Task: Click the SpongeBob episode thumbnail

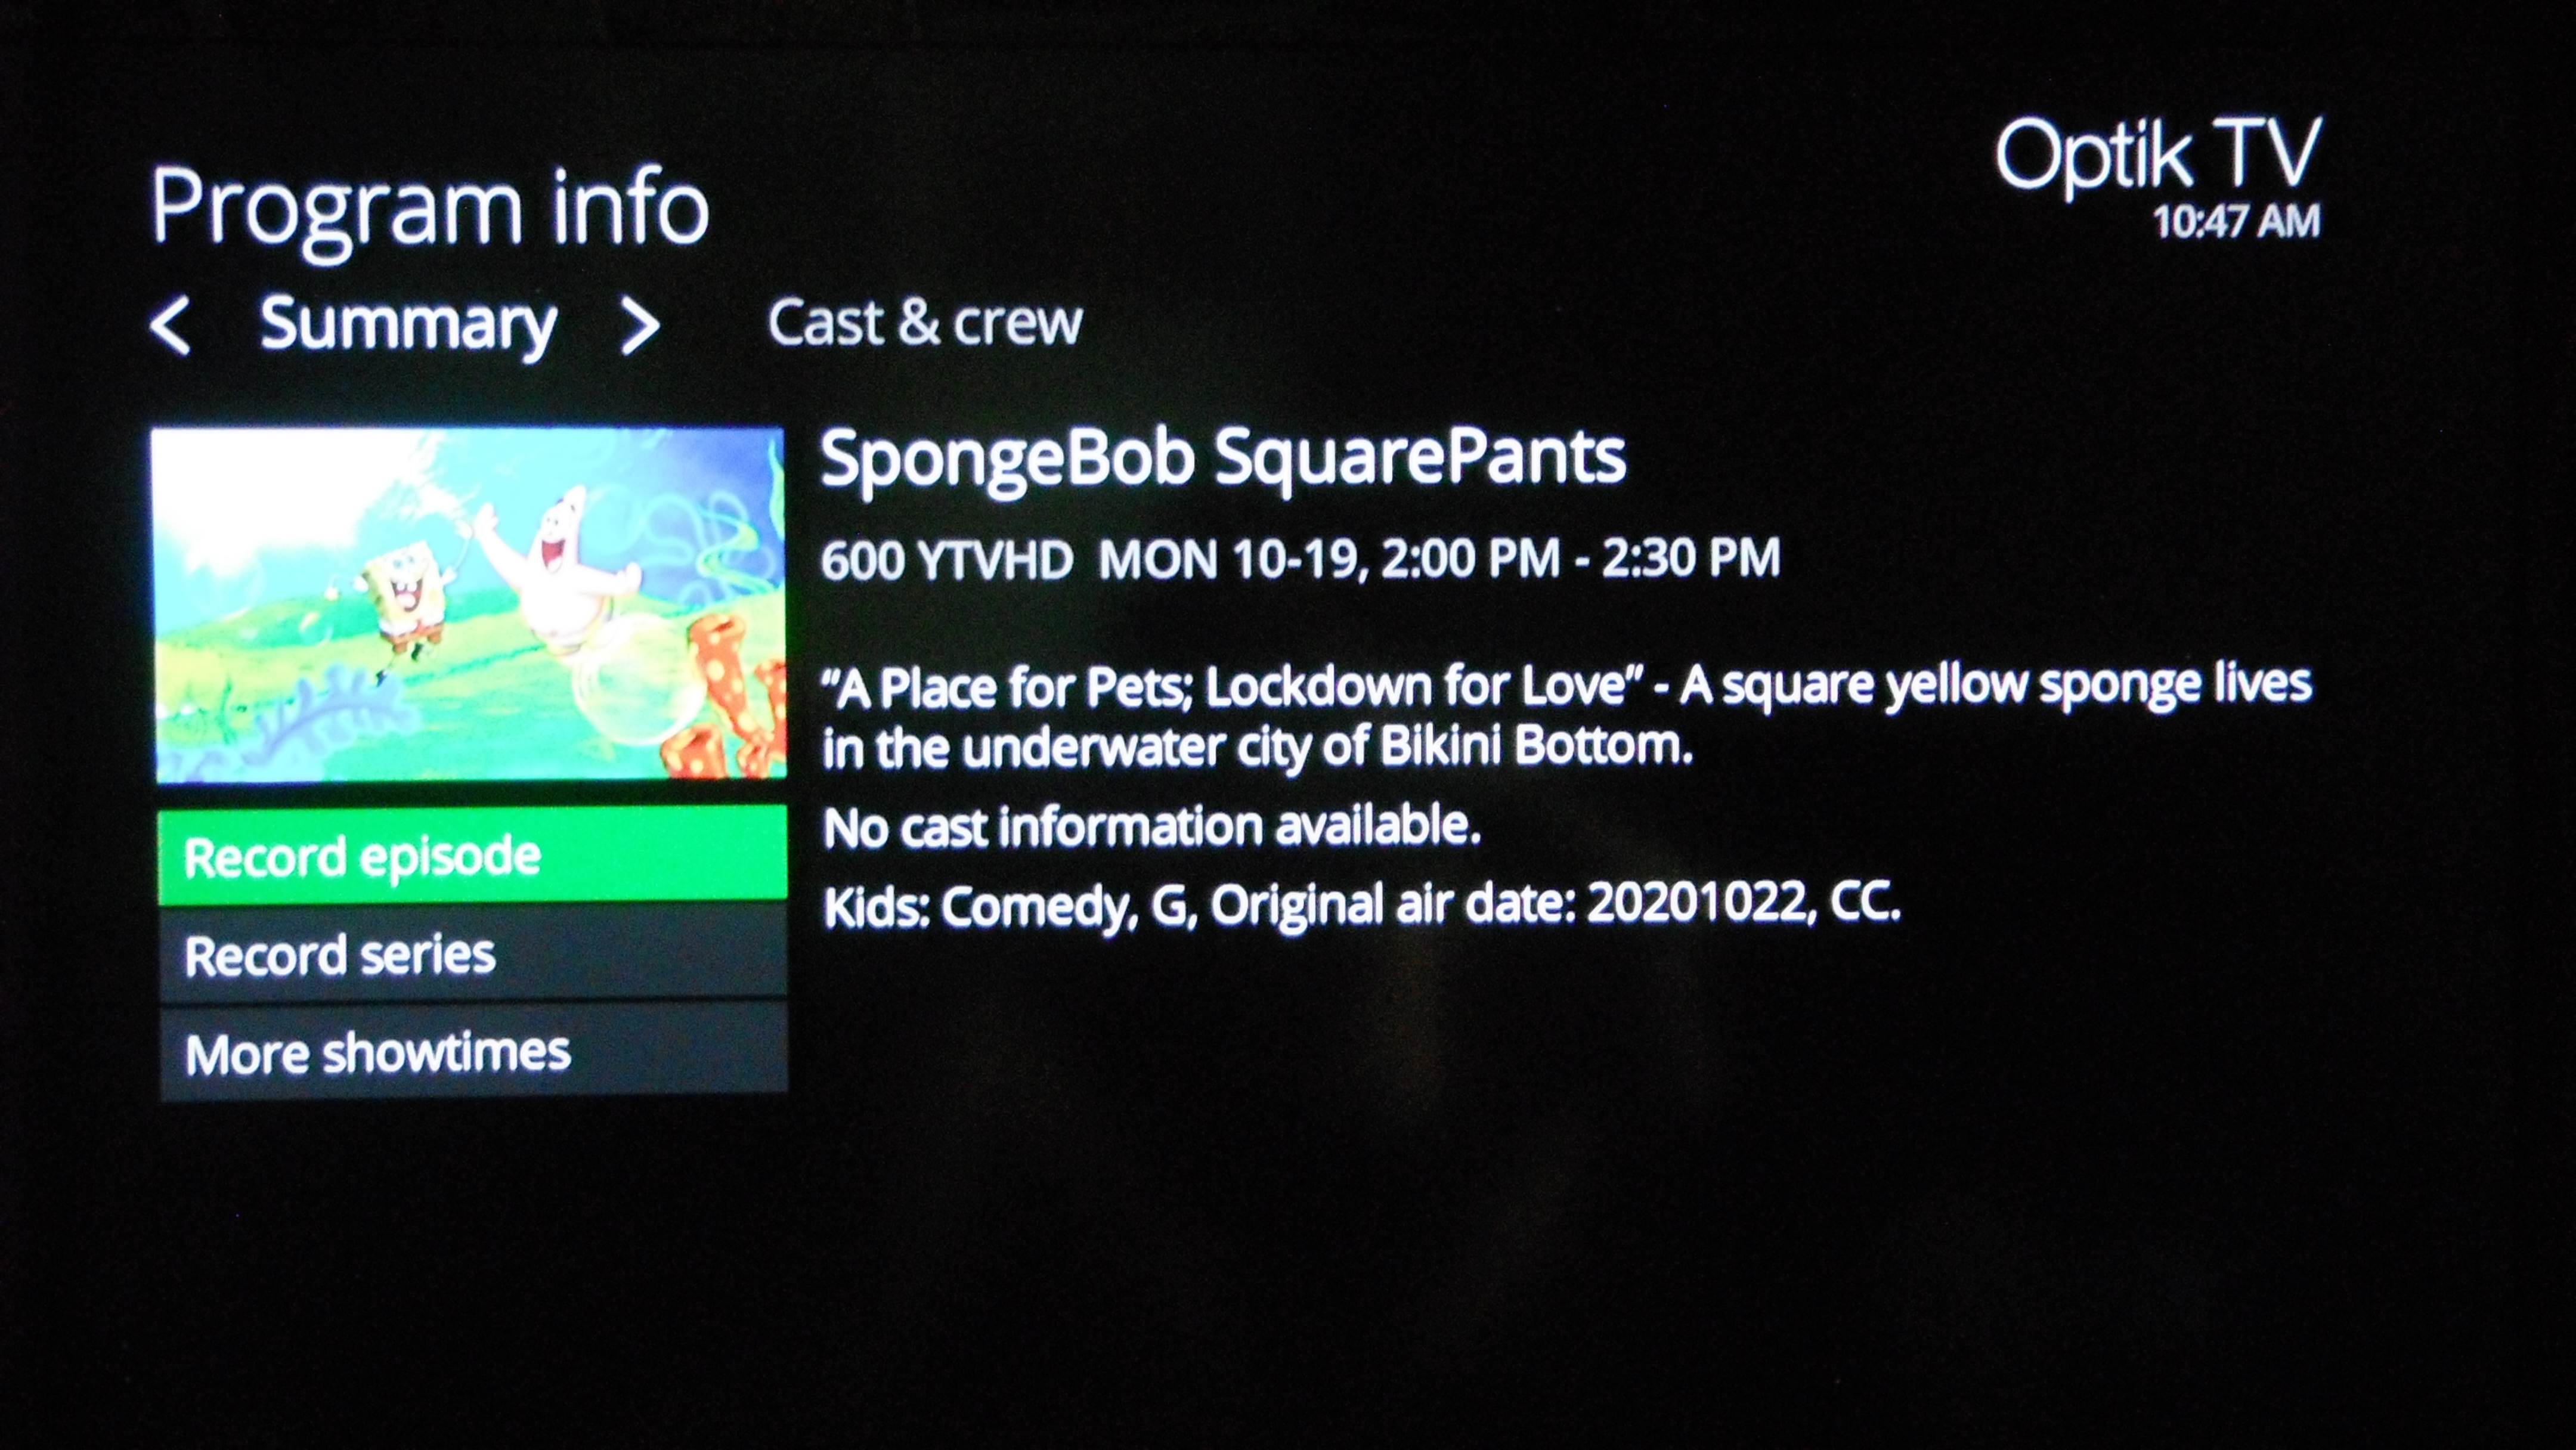Action: tap(469, 605)
